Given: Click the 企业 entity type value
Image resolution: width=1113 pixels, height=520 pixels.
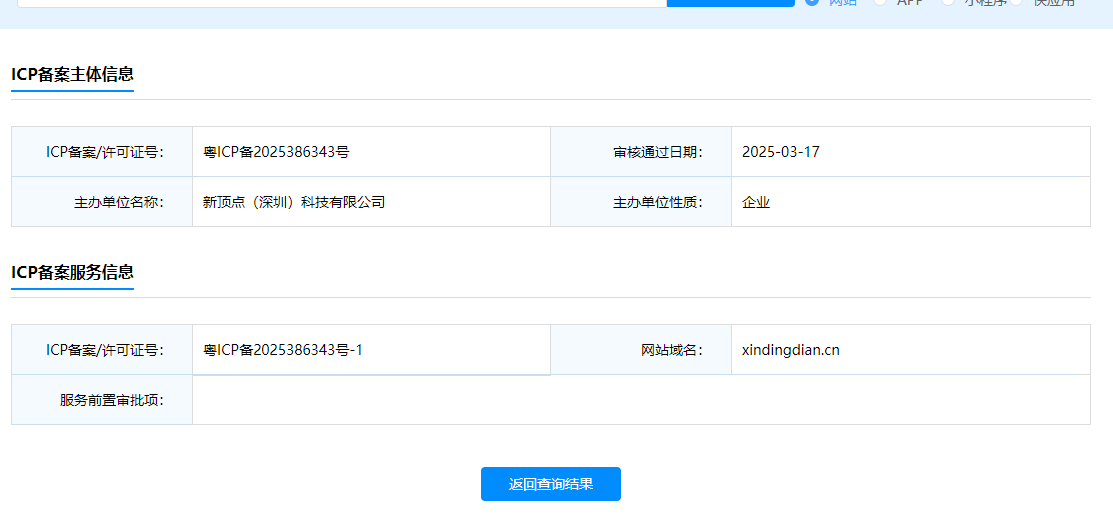Looking at the screenshot, I should 756,202.
